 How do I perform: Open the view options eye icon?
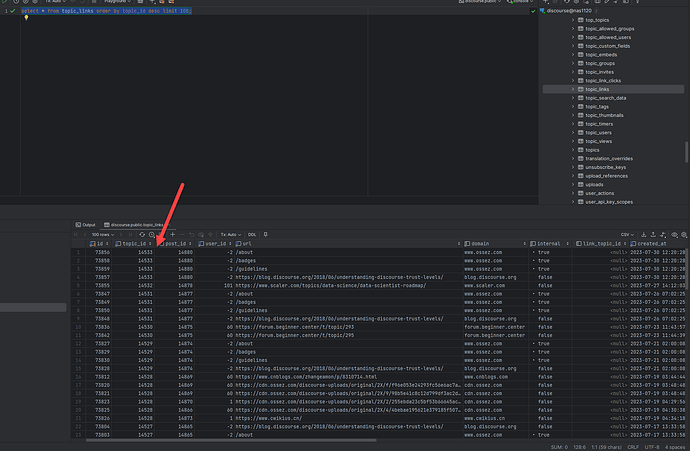(x=674, y=235)
